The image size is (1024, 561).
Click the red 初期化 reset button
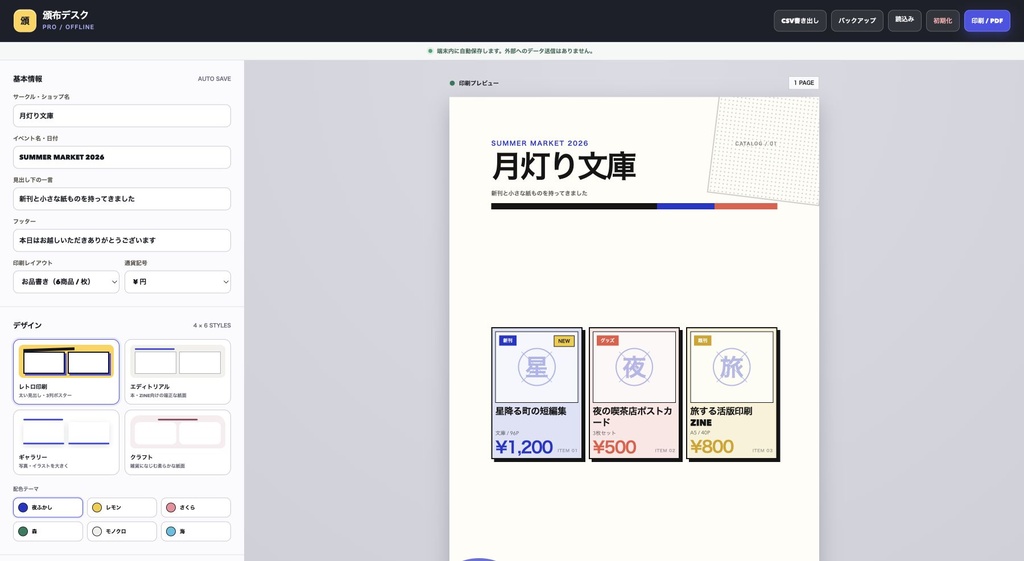coord(942,20)
